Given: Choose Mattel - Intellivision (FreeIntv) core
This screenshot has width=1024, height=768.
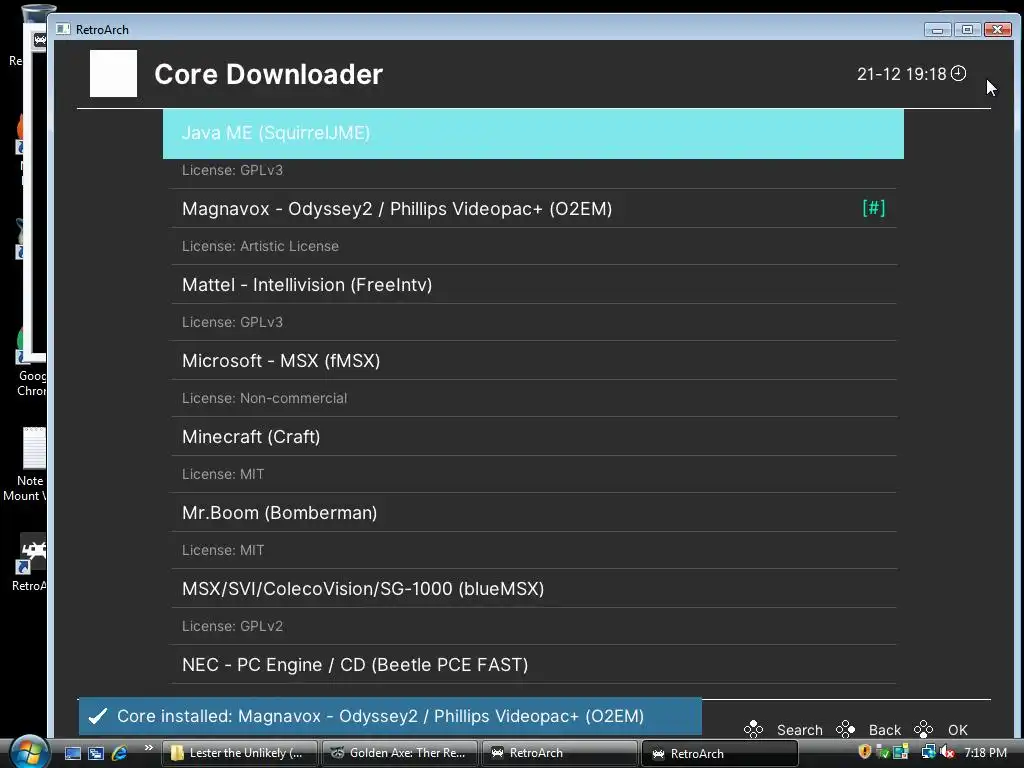Looking at the screenshot, I should [x=533, y=285].
